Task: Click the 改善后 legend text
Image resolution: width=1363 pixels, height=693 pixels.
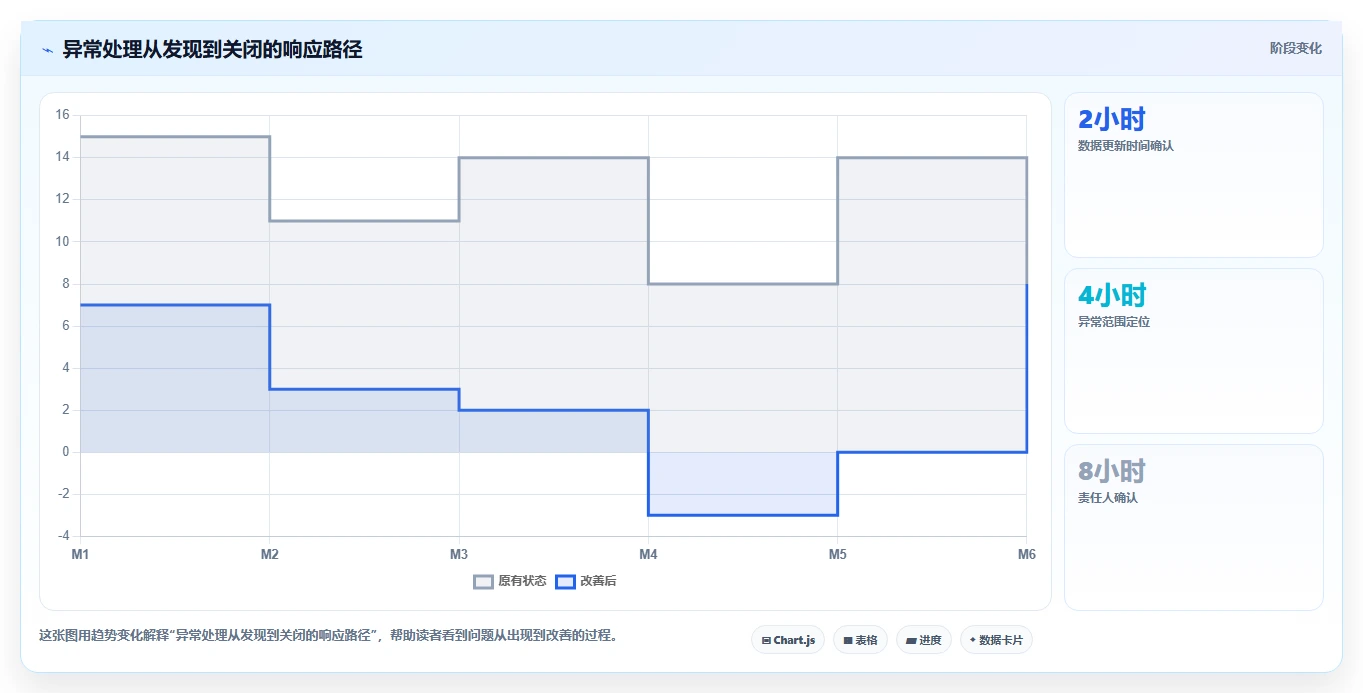Action: pyautogui.click(x=598, y=581)
